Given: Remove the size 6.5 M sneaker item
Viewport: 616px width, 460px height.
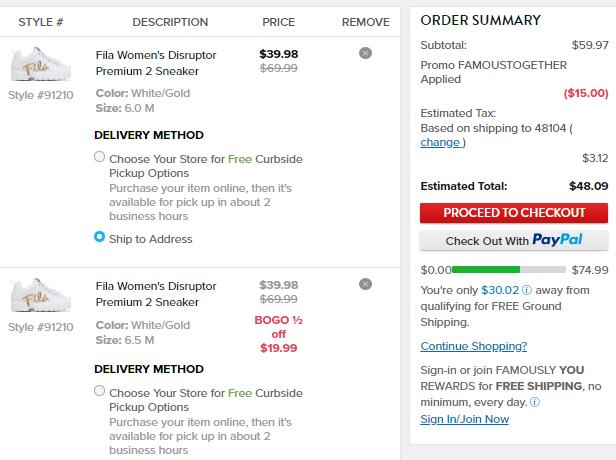Looking at the screenshot, I should (x=365, y=284).
